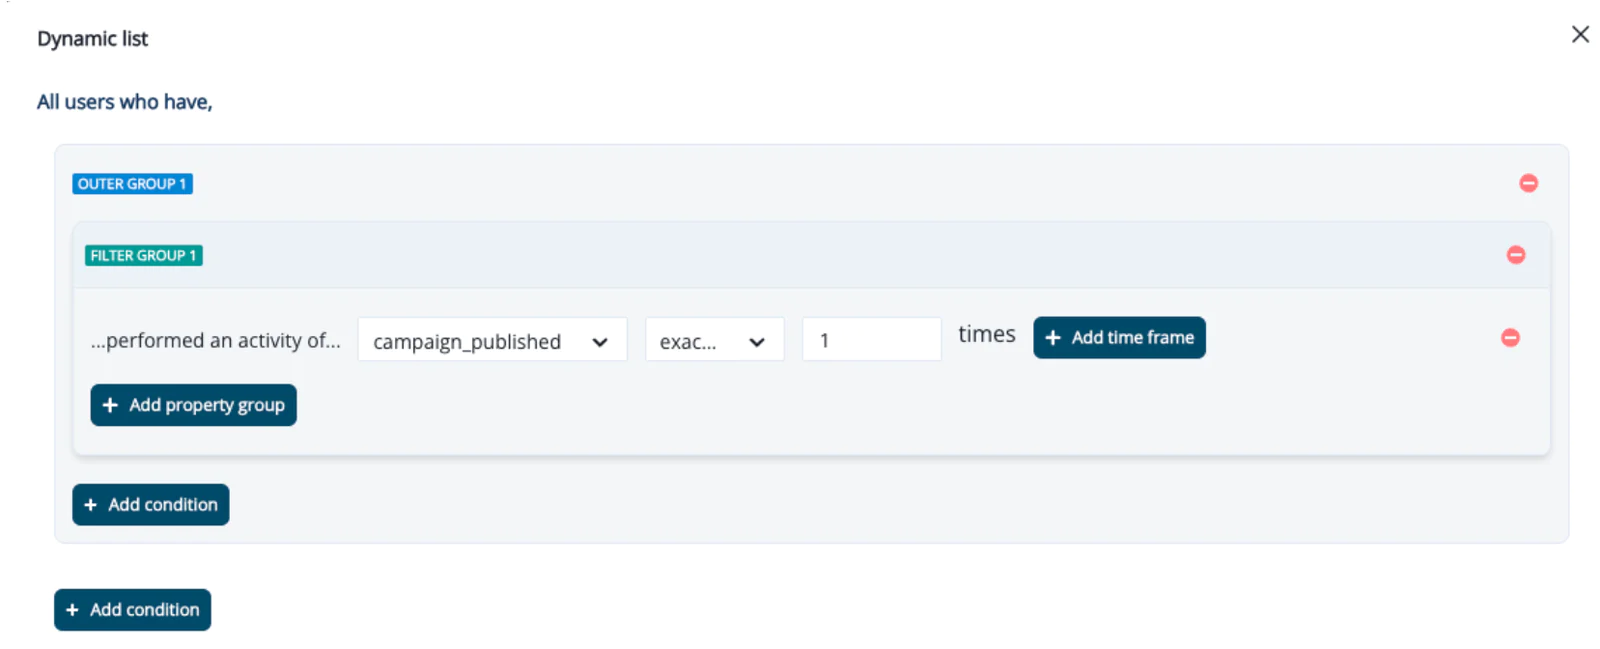Click the plus icon on Add property group
1600x649 pixels.
pyautogui.click(x=110, y=405)
